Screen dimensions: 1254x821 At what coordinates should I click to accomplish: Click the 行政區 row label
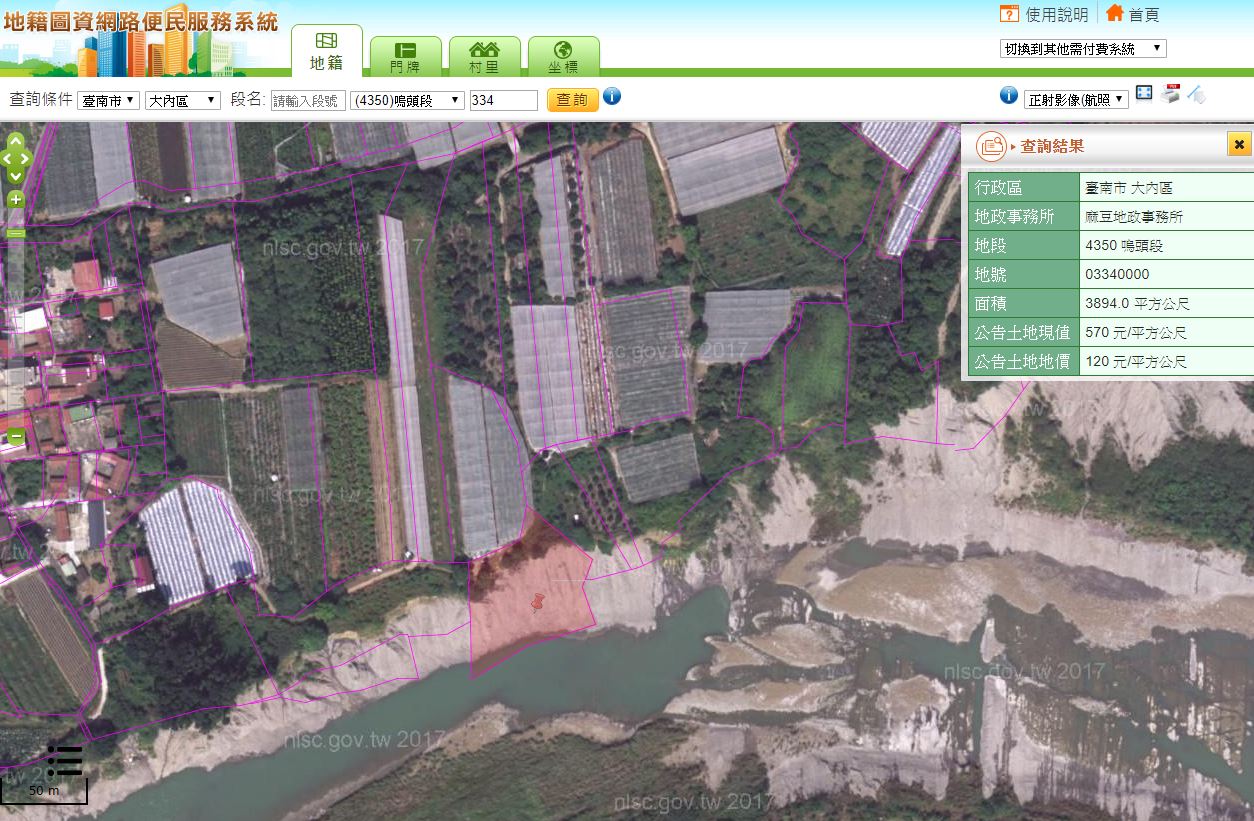tap(1024, 187)
